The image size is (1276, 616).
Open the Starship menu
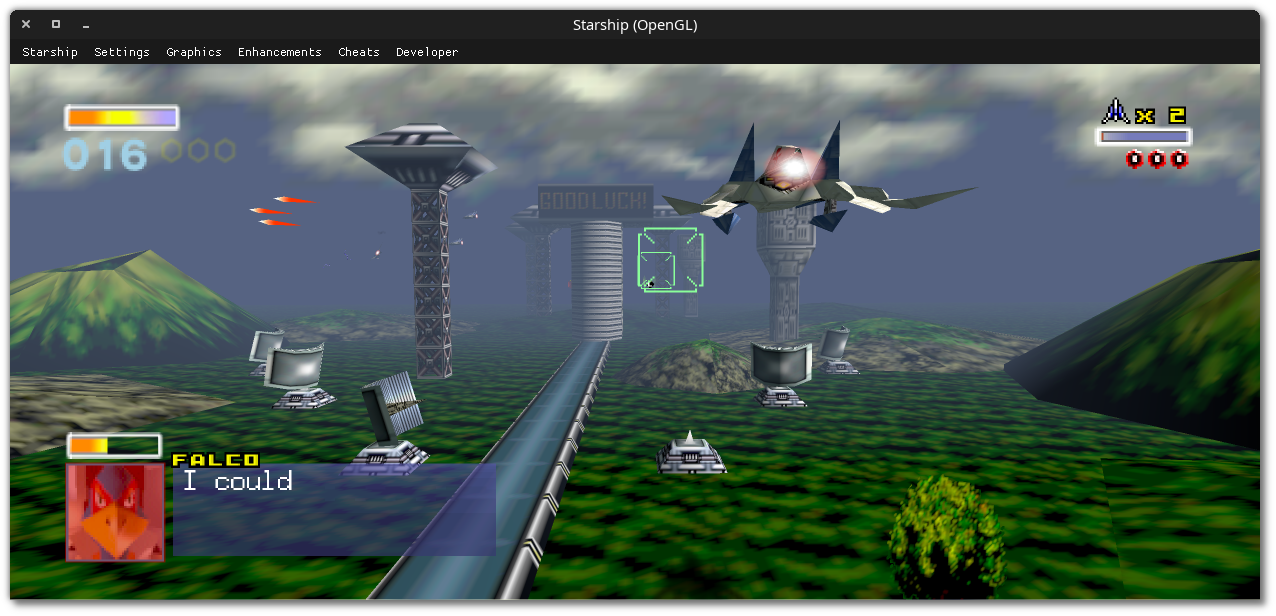tap(50, 52)
